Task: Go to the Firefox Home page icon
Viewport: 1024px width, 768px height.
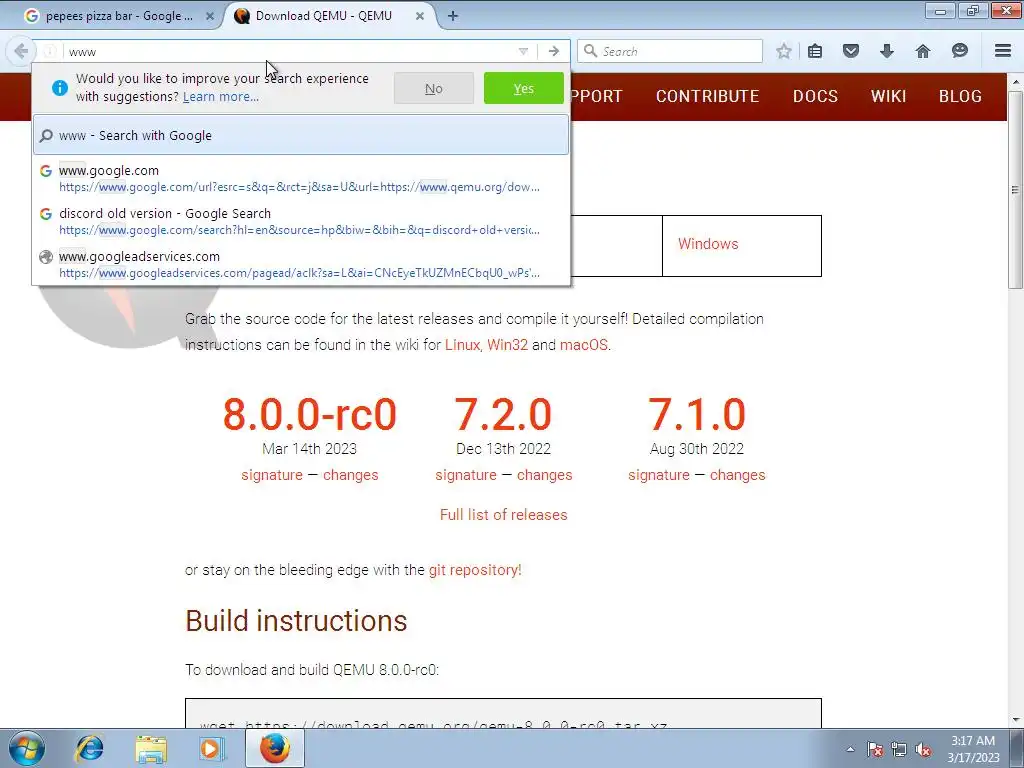Action: (923, 51)
